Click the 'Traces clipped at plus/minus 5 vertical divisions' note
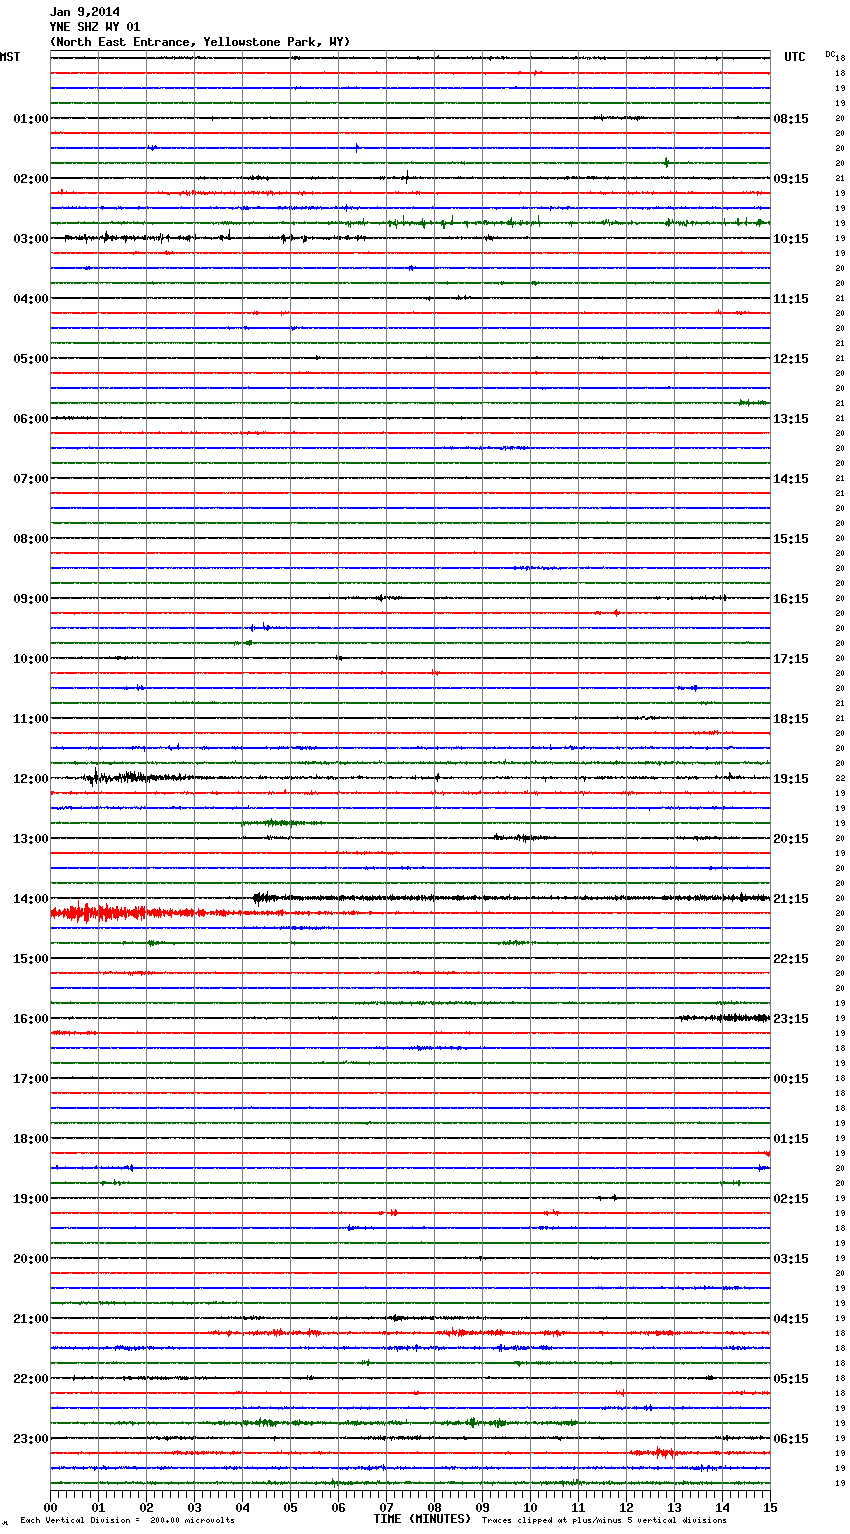 [604, 1521]
